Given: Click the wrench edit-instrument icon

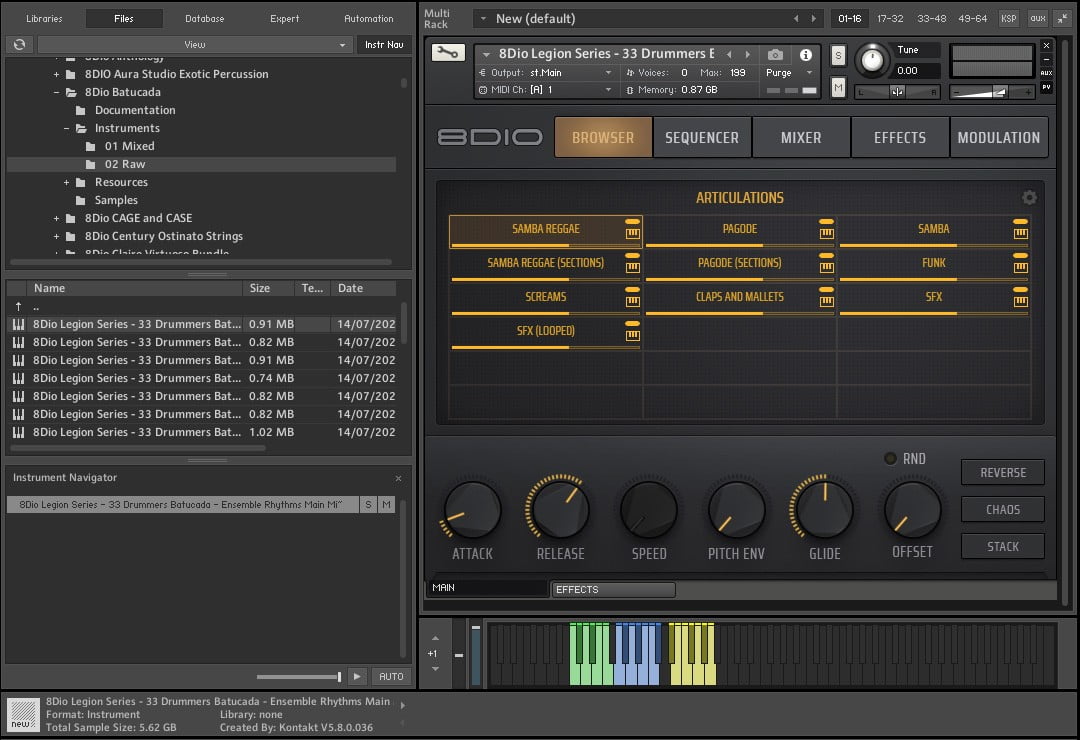Looking at the screenshot, I should click(448, 52).
